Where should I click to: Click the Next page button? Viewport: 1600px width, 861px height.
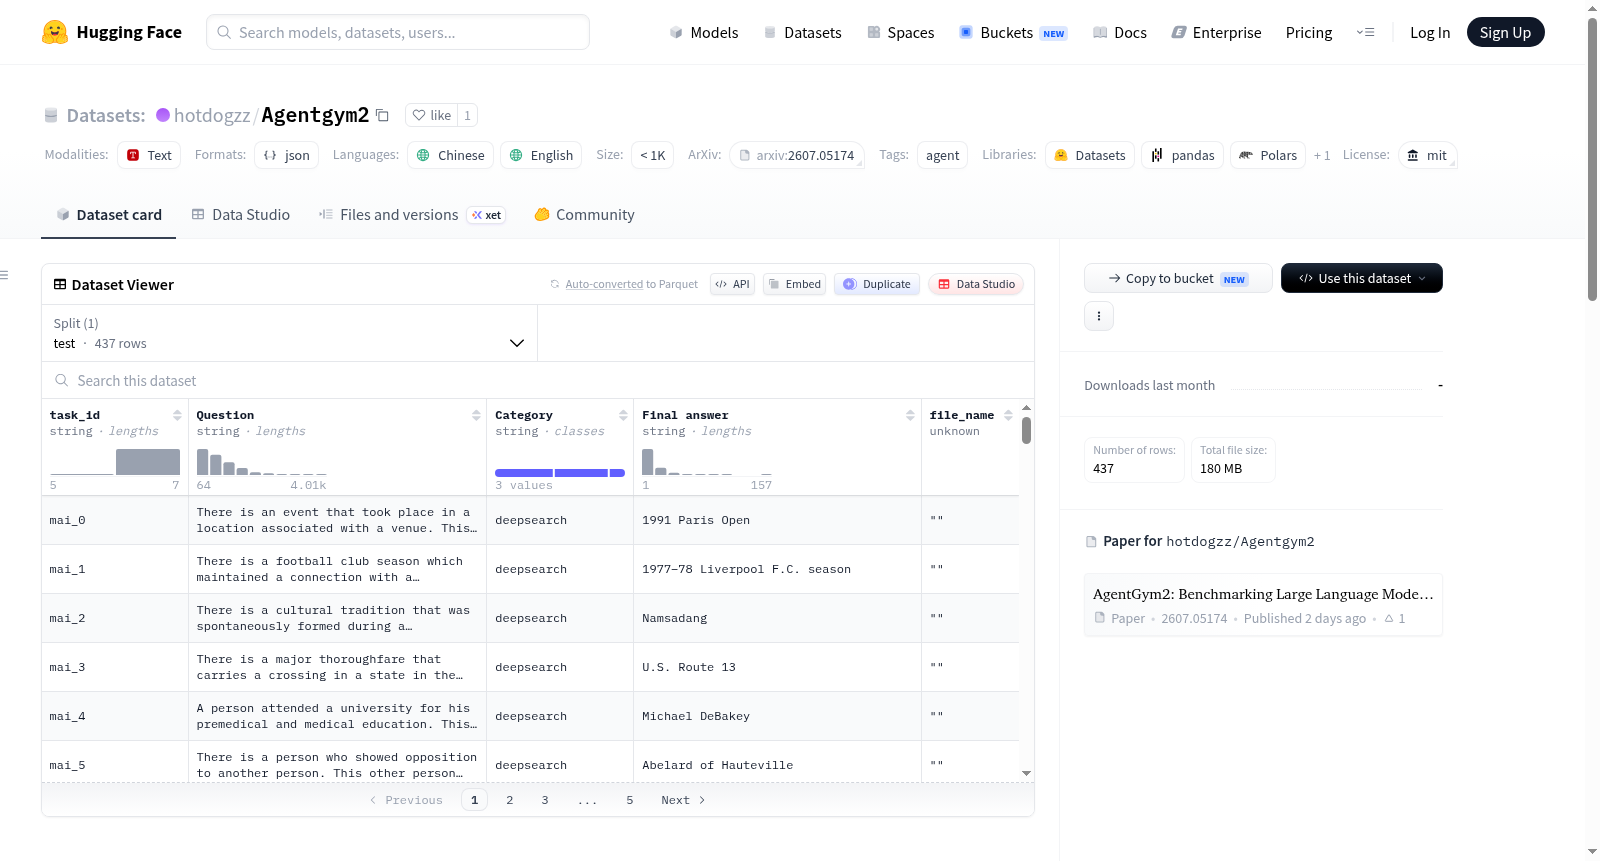point(683,800)
